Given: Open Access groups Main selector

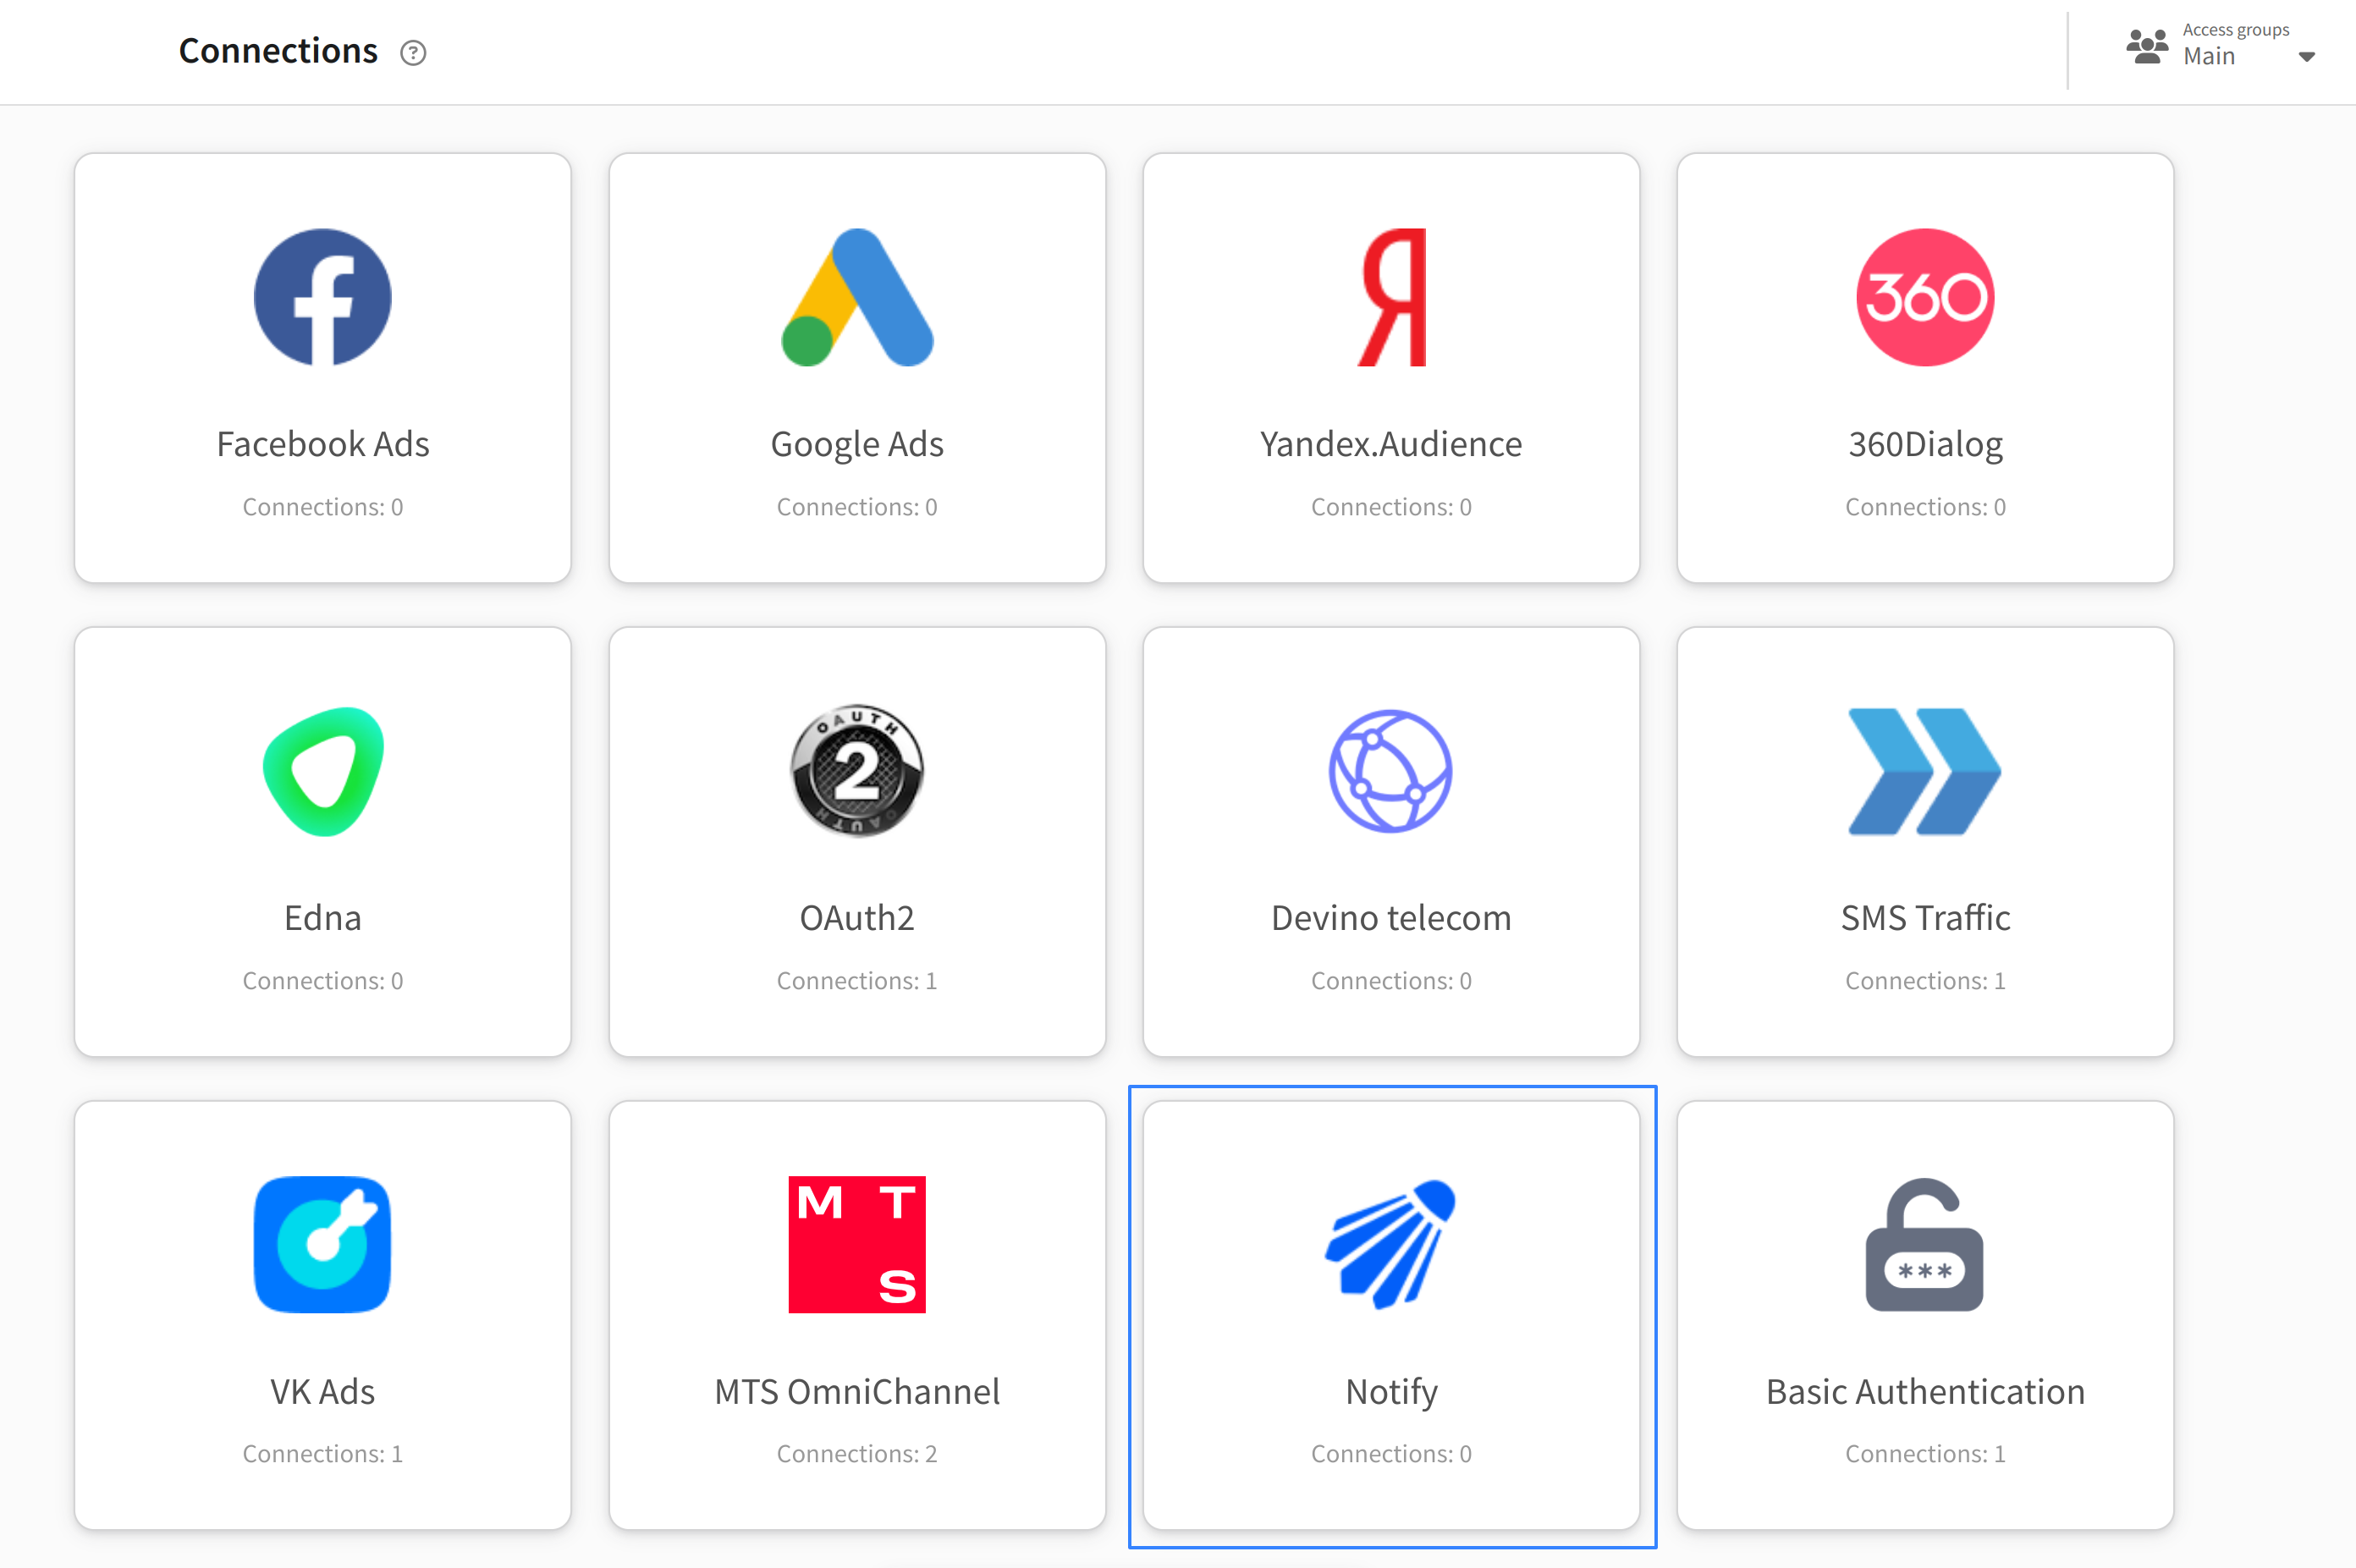Looking at the screenshot, I should point(2221,46).
